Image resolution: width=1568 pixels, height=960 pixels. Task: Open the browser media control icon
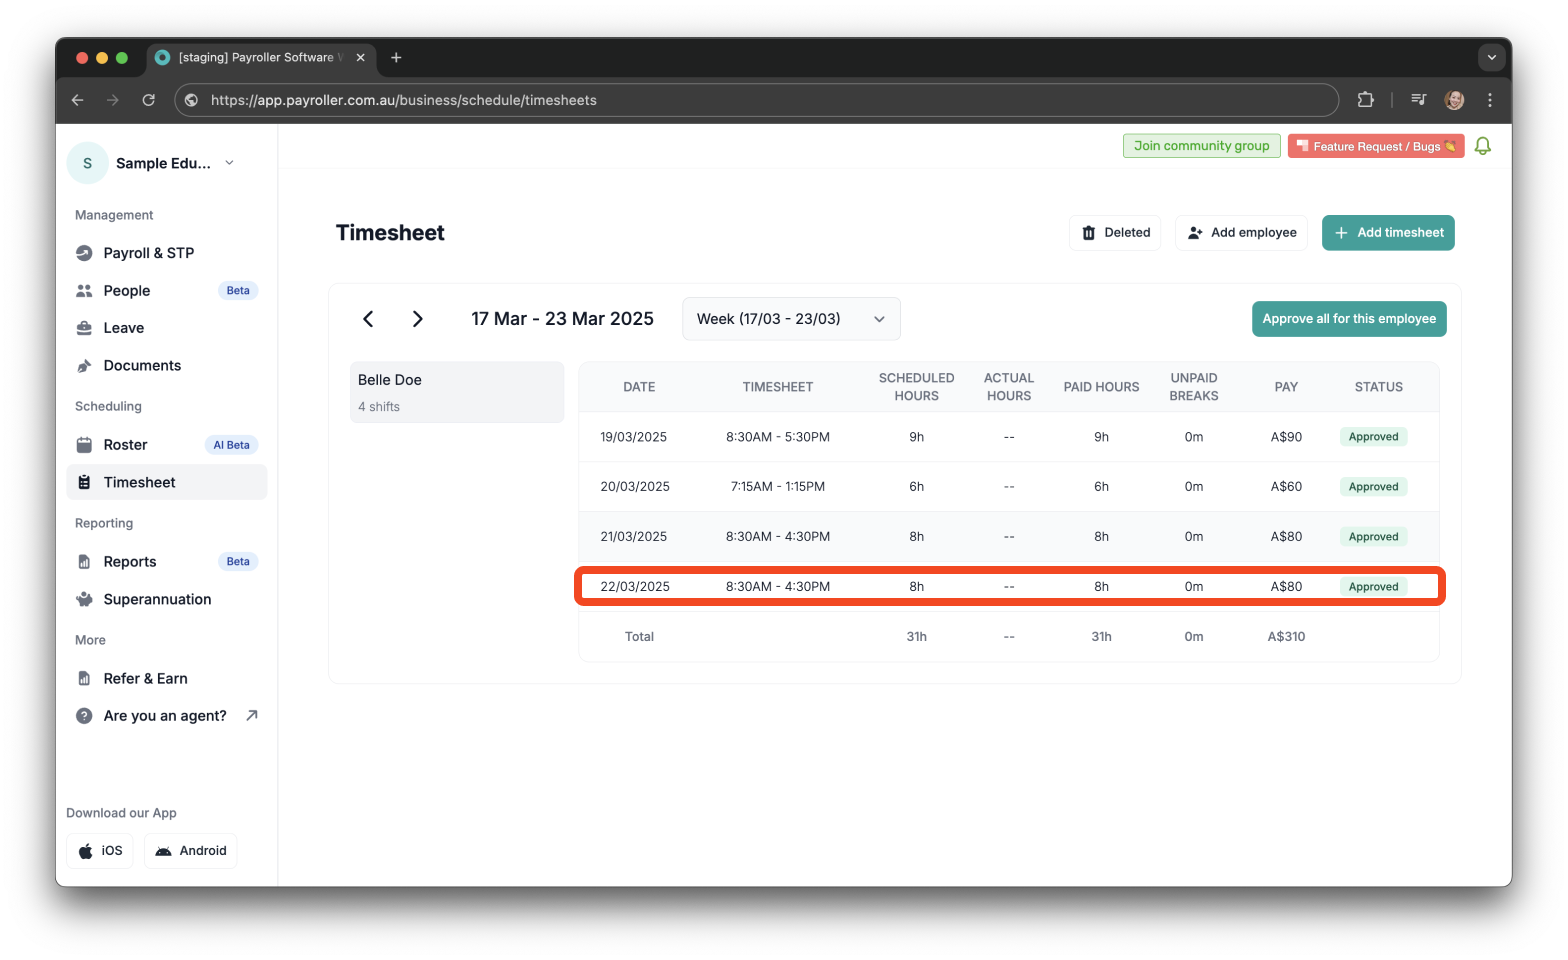[1418, 100]
